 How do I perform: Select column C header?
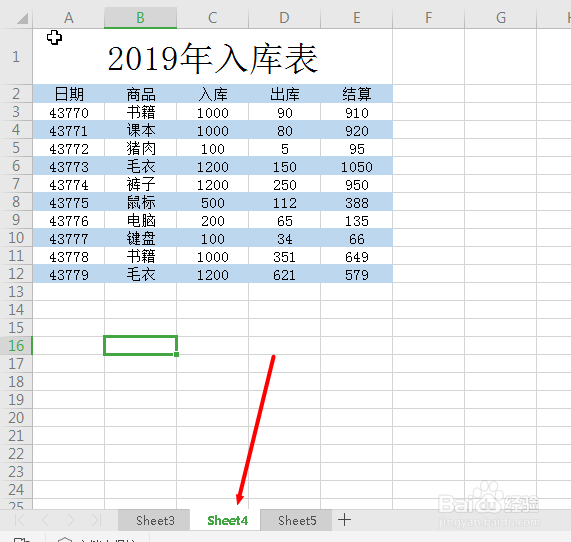tap(213, 17)
